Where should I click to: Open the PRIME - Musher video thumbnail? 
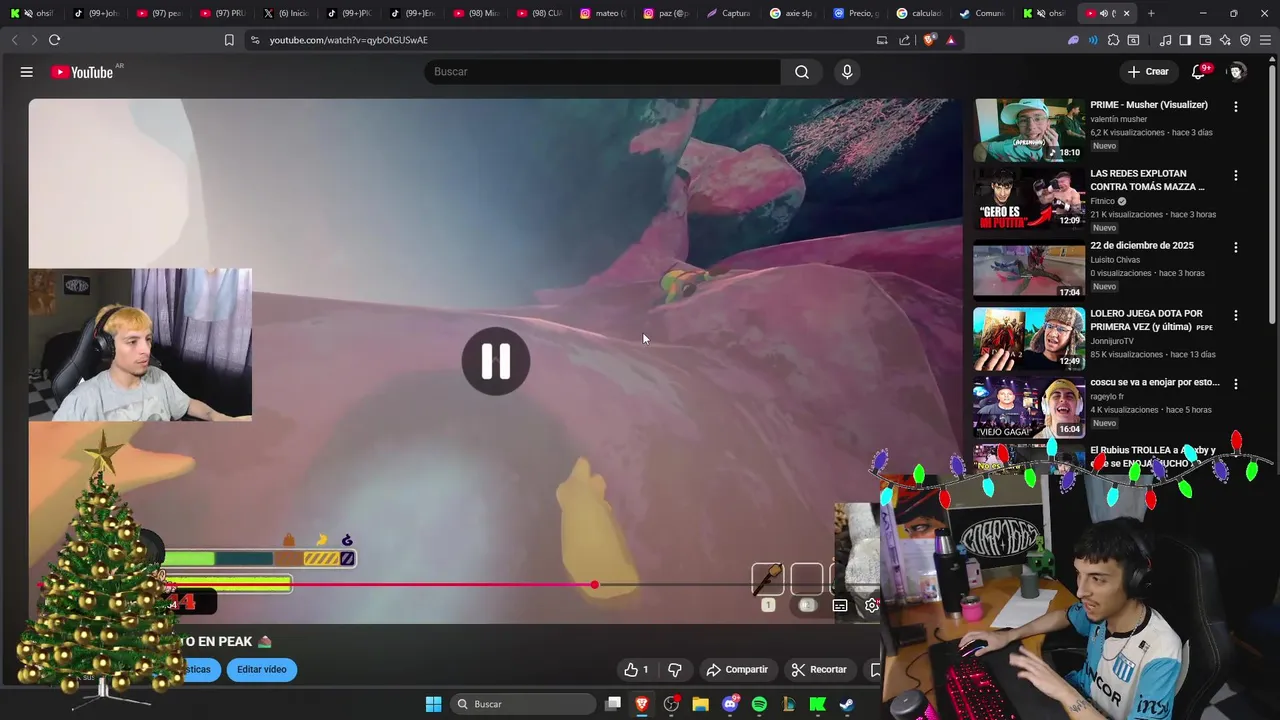(1029, 130)
